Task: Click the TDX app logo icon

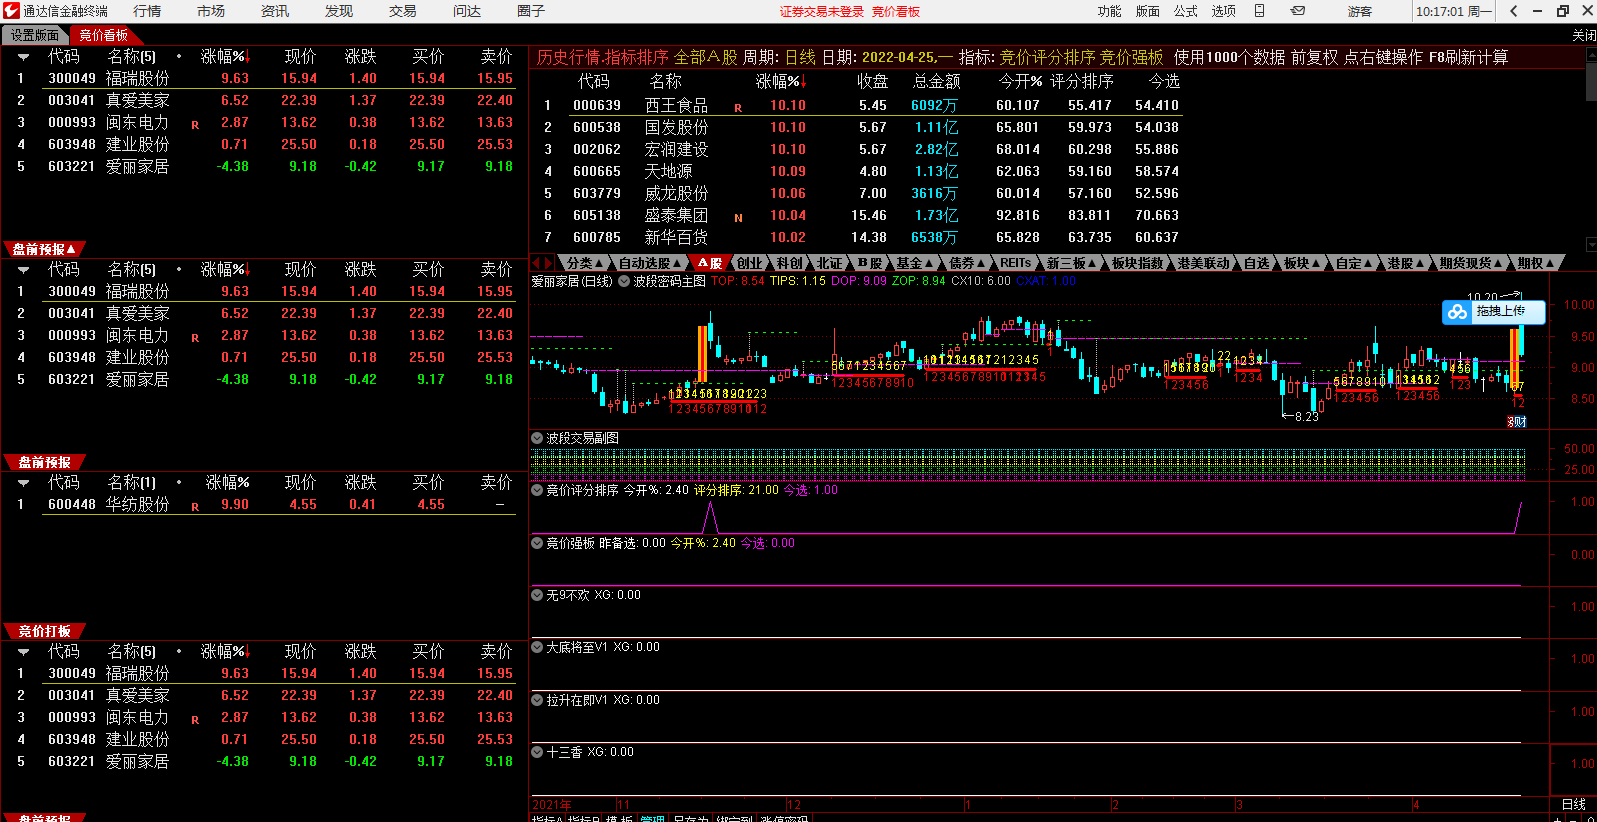Action: click(11, 11)
